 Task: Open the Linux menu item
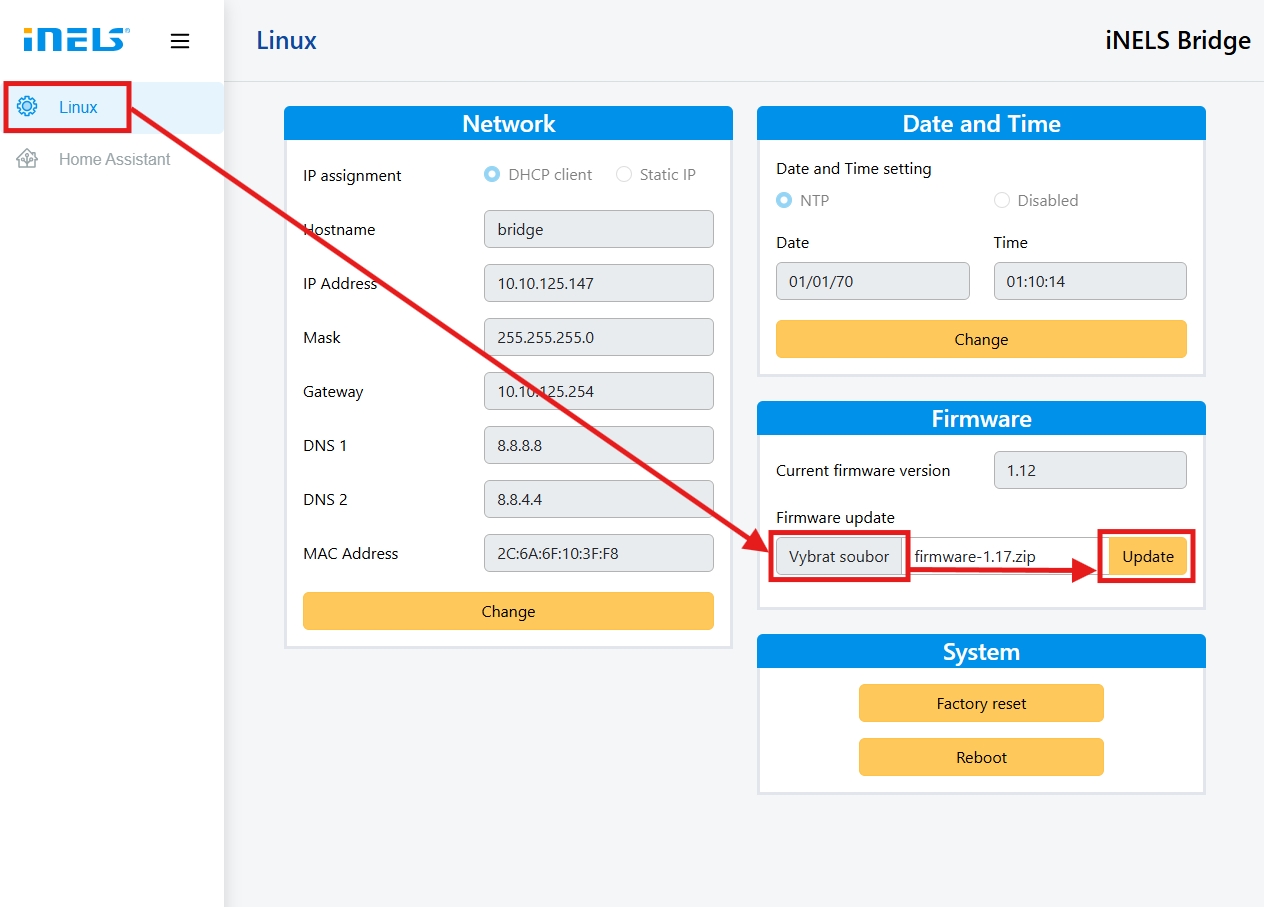pos(78,107)
